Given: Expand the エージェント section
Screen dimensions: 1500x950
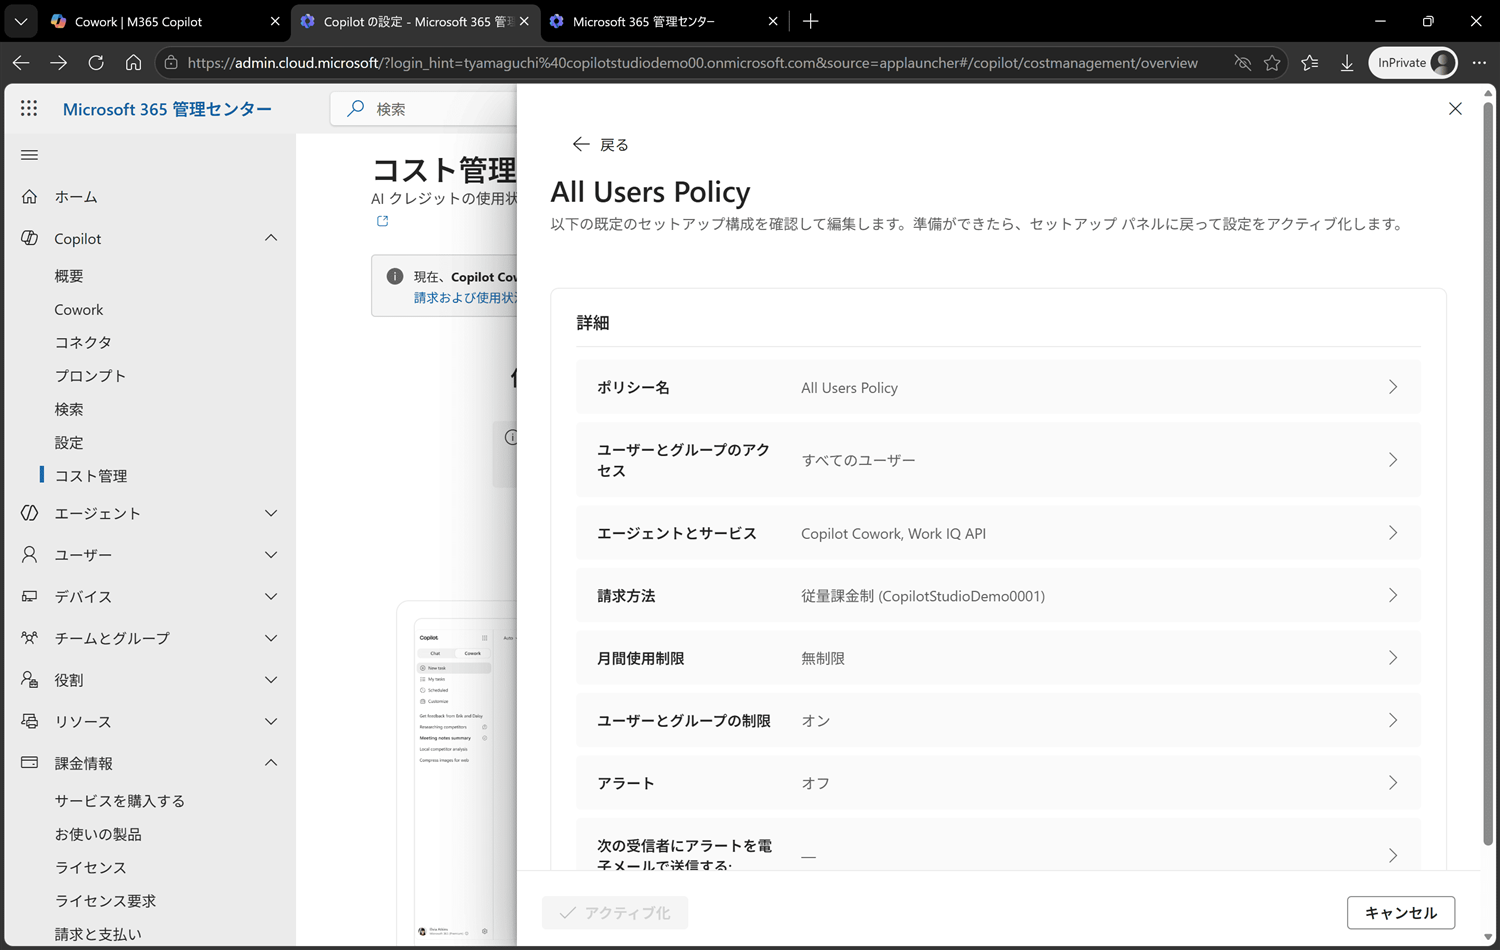Looking at the screenshot, I should pyautogui.click(x=271, y=513).
